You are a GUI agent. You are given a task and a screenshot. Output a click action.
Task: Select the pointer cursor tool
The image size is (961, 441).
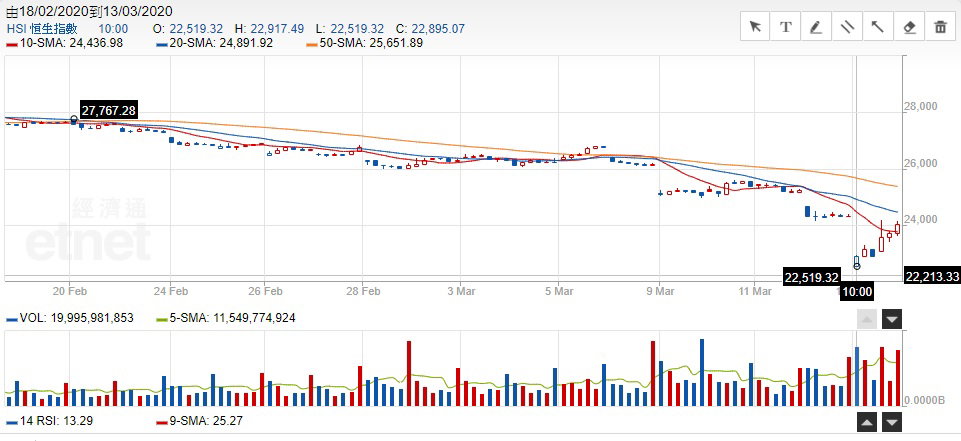pos(755,26)
